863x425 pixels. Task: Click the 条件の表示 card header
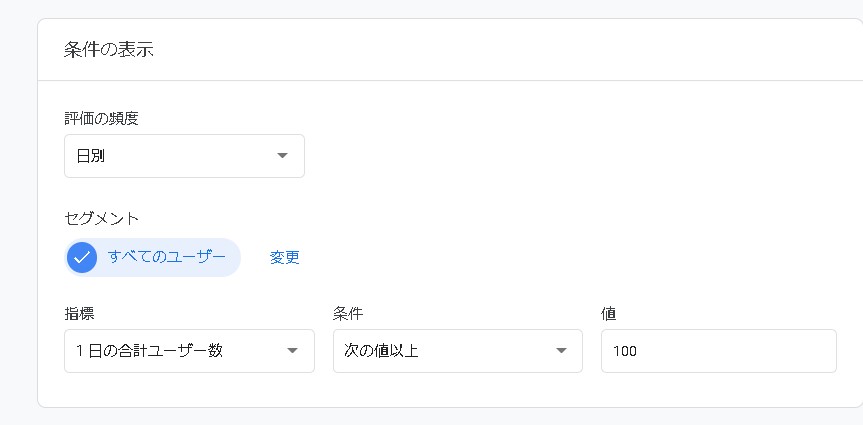point(109,49)
